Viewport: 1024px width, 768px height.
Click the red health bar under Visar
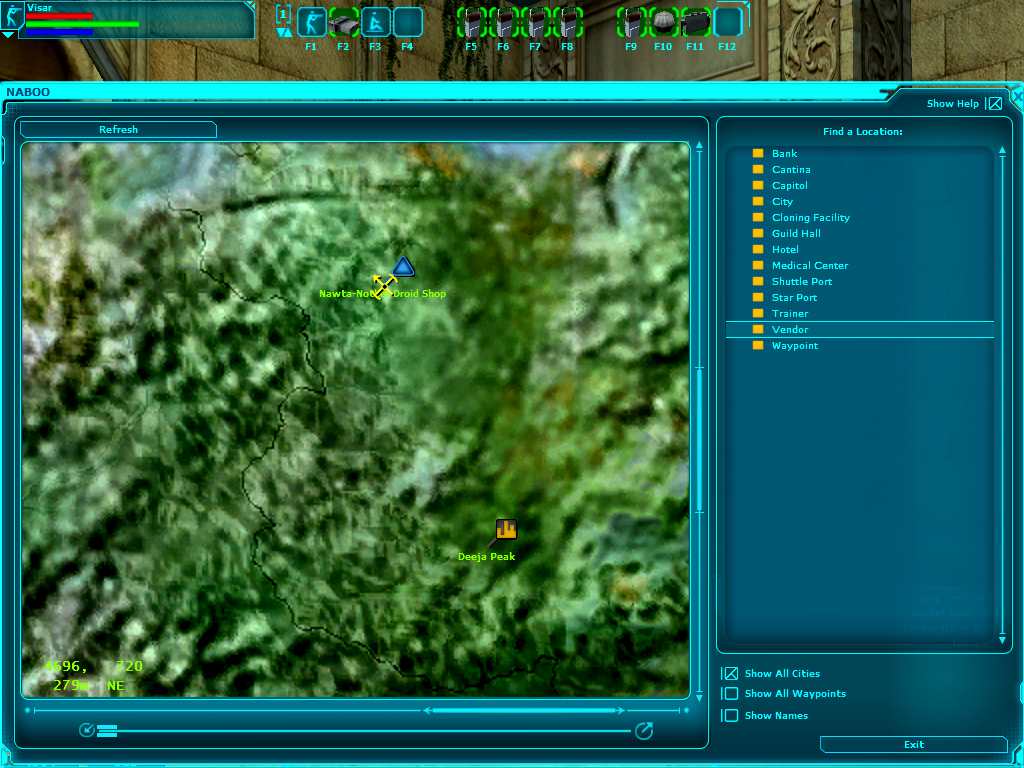coord(59,16)
